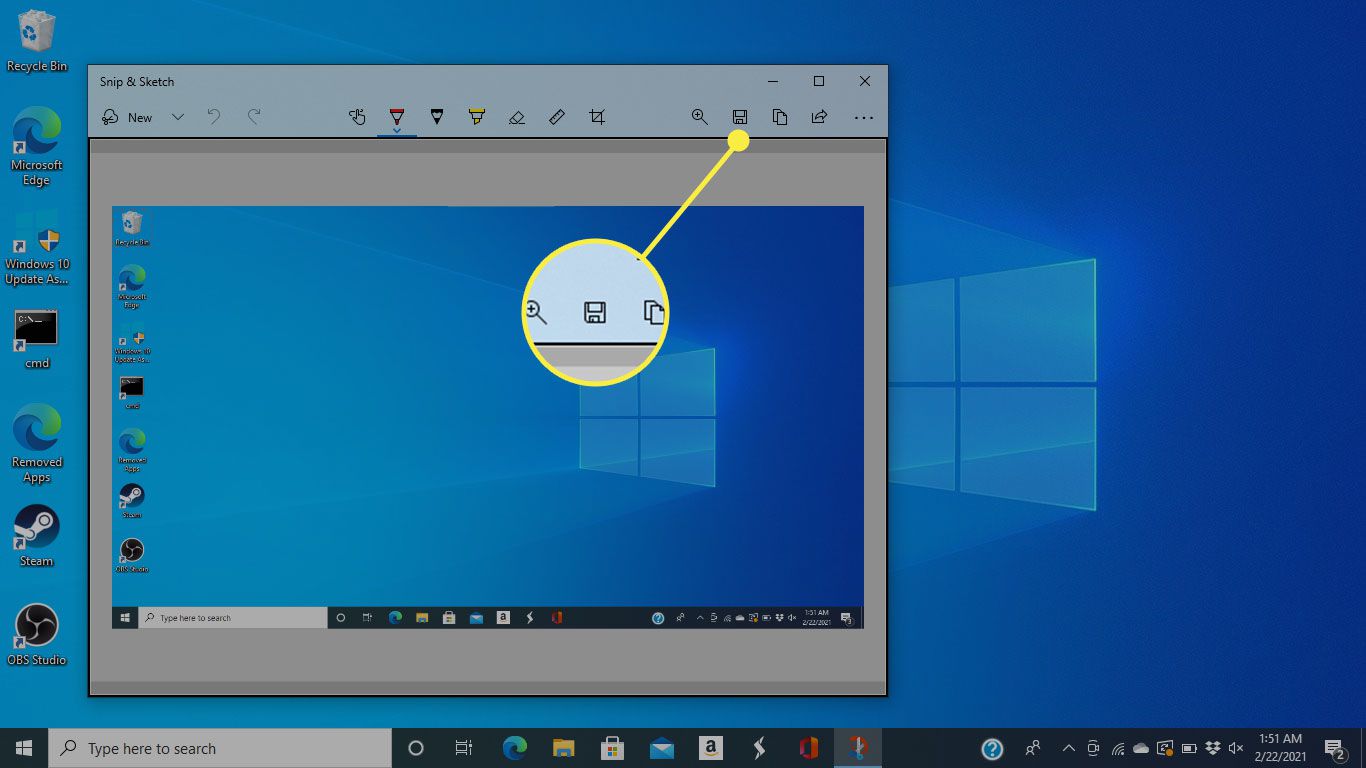Open Microsoft Store from the taskbar
This screenshot has width=1366, height=768.
[x=613, y=748]
